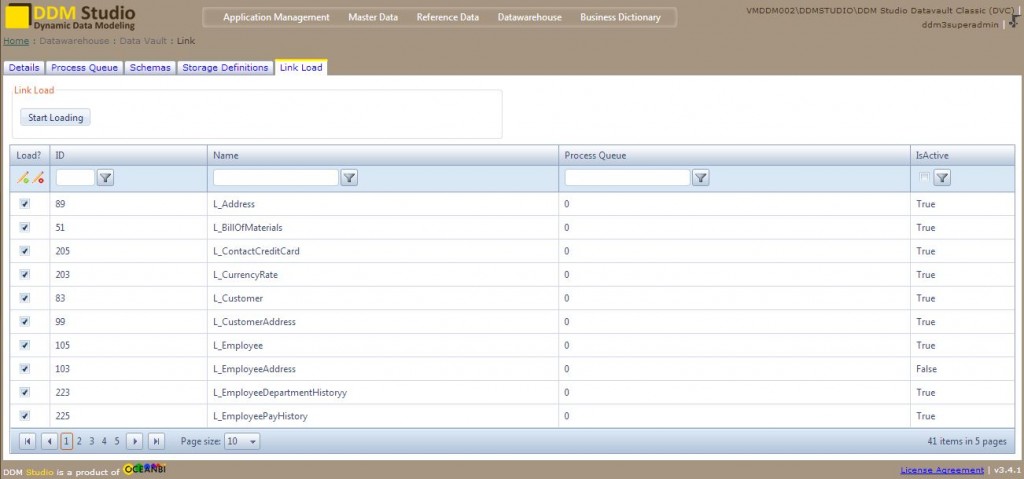The image size is (1024, 479).
Task: Click the Start Loading button
Action: 56,118
